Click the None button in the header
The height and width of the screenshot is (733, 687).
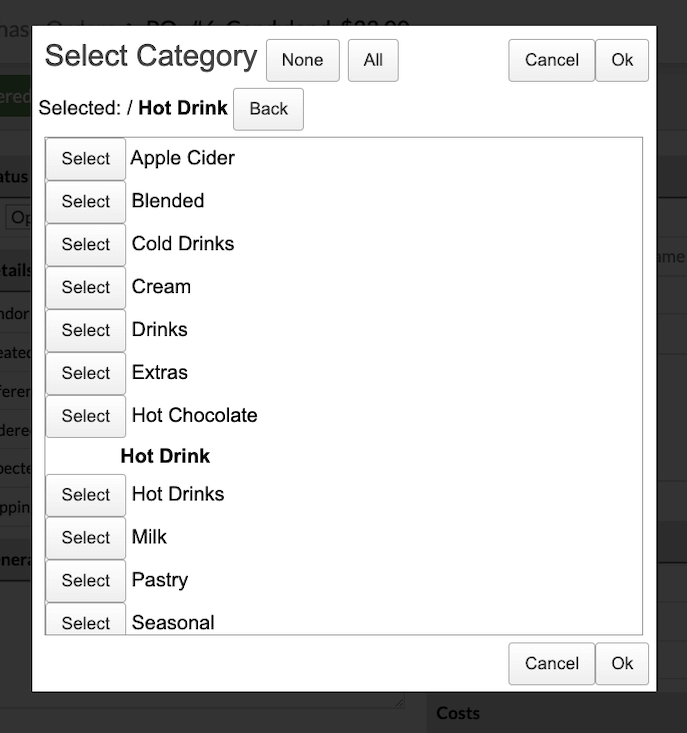click(302, 60)
